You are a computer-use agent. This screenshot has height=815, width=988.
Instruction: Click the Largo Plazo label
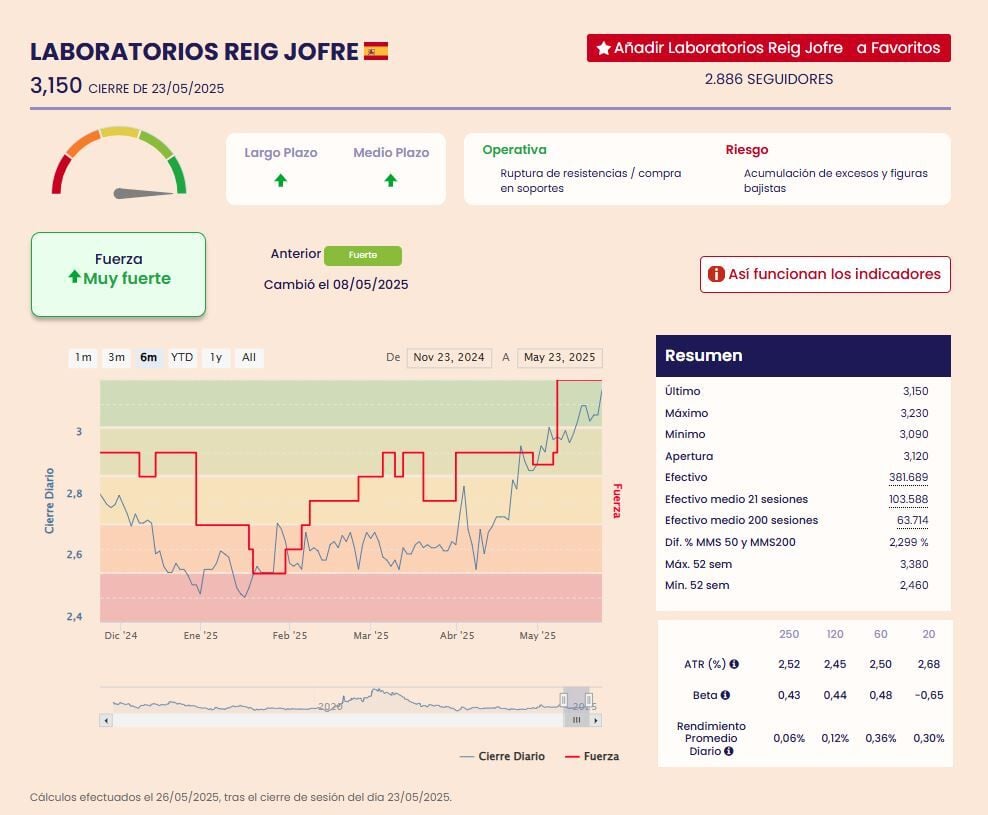point(281,153)
